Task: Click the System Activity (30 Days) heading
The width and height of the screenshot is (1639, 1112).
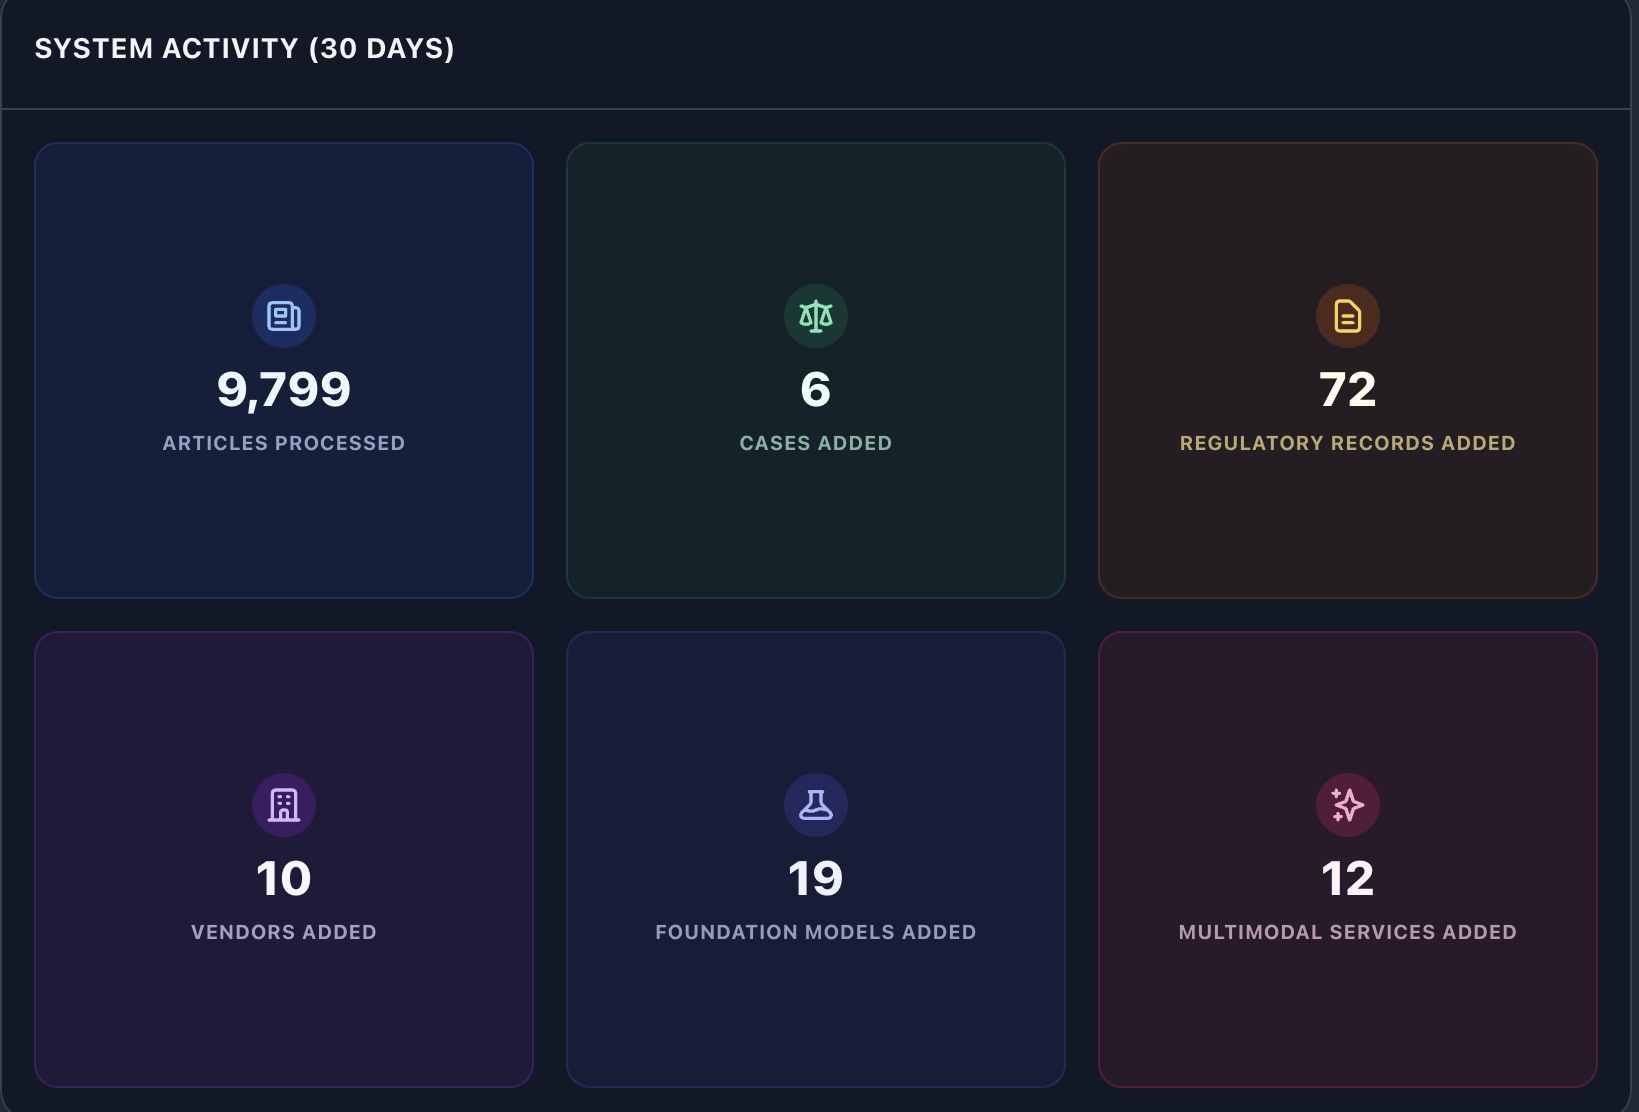Action: [244, 49]
